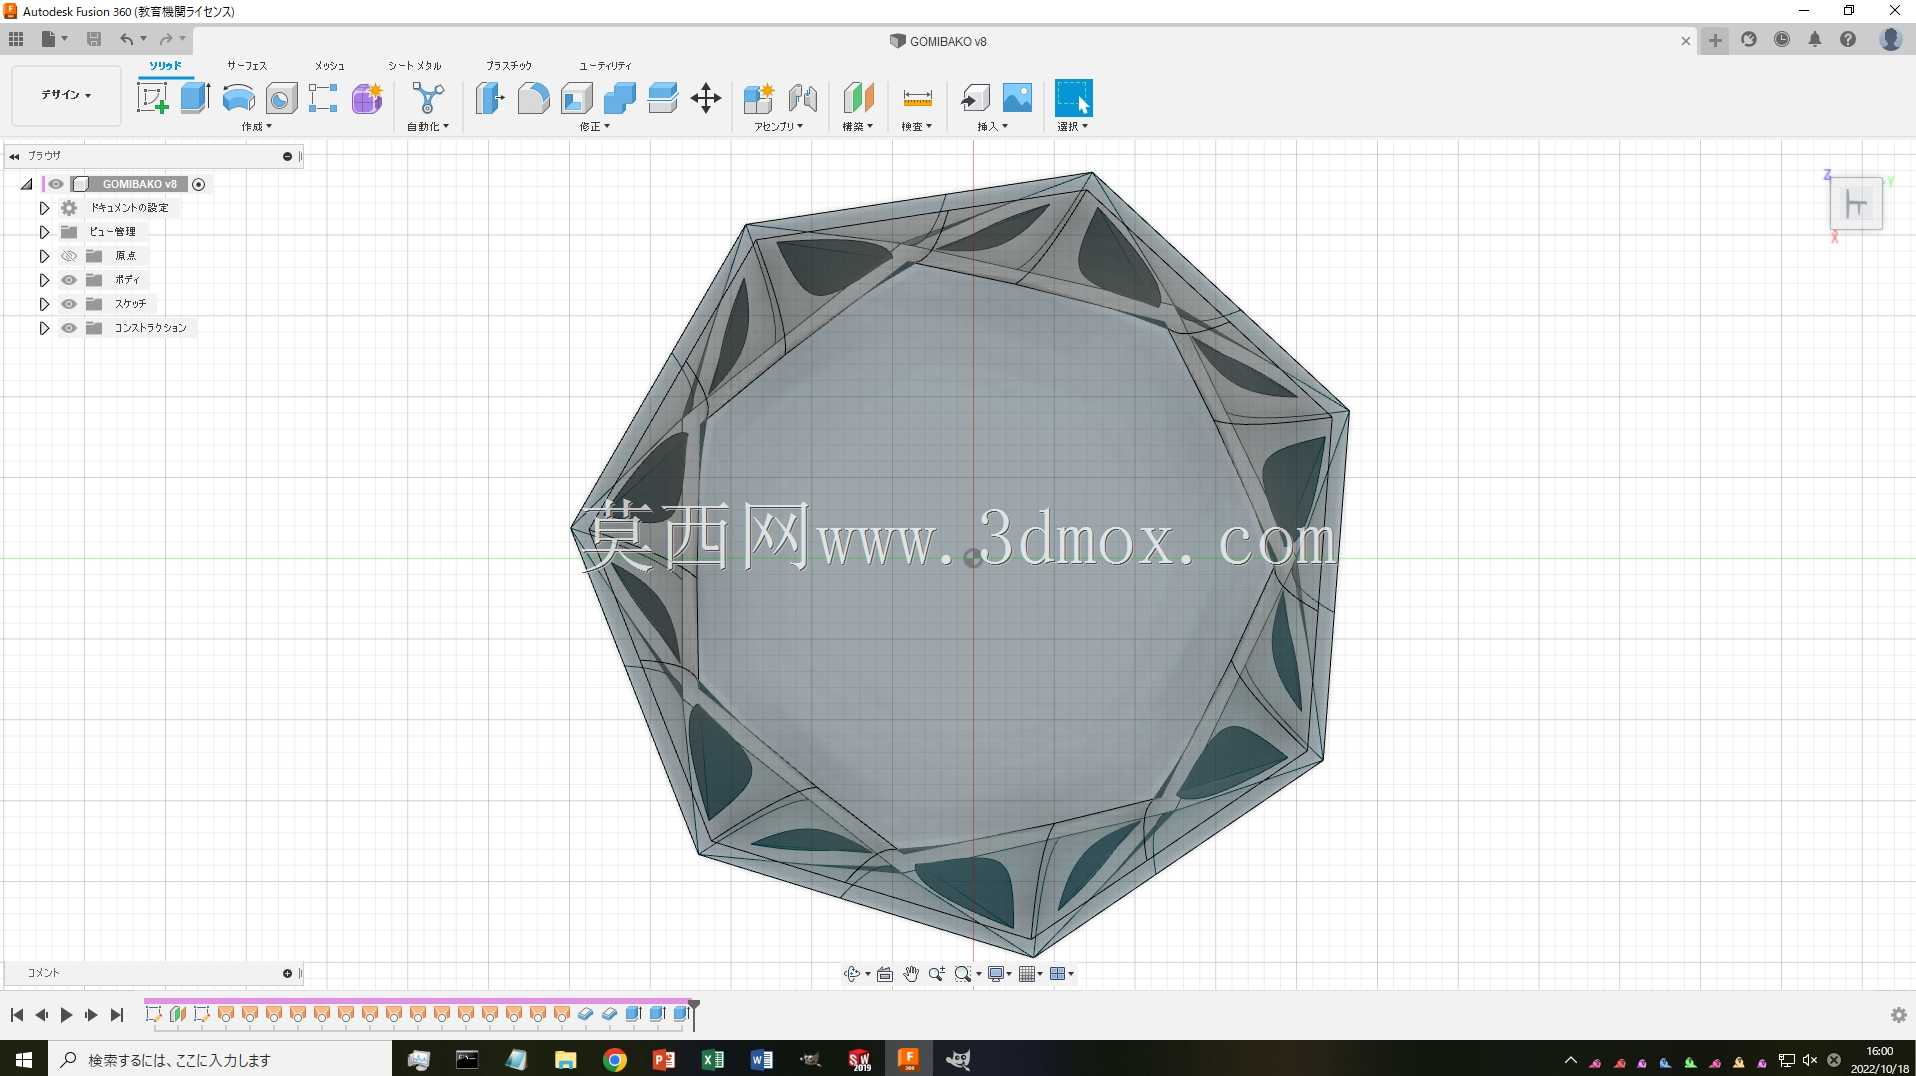Collapse the GOMIBAKO v8 root node
Screen dimensions: 1916x1076
pyautogui.click(x=27, y=184)
